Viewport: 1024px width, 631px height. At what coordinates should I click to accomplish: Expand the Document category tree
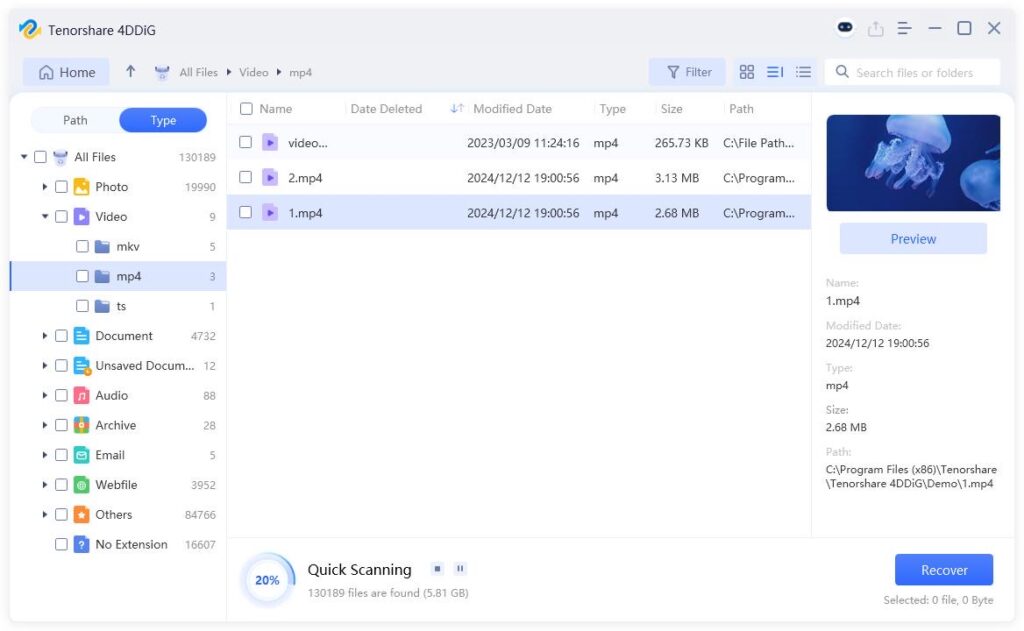coord(44,336)
